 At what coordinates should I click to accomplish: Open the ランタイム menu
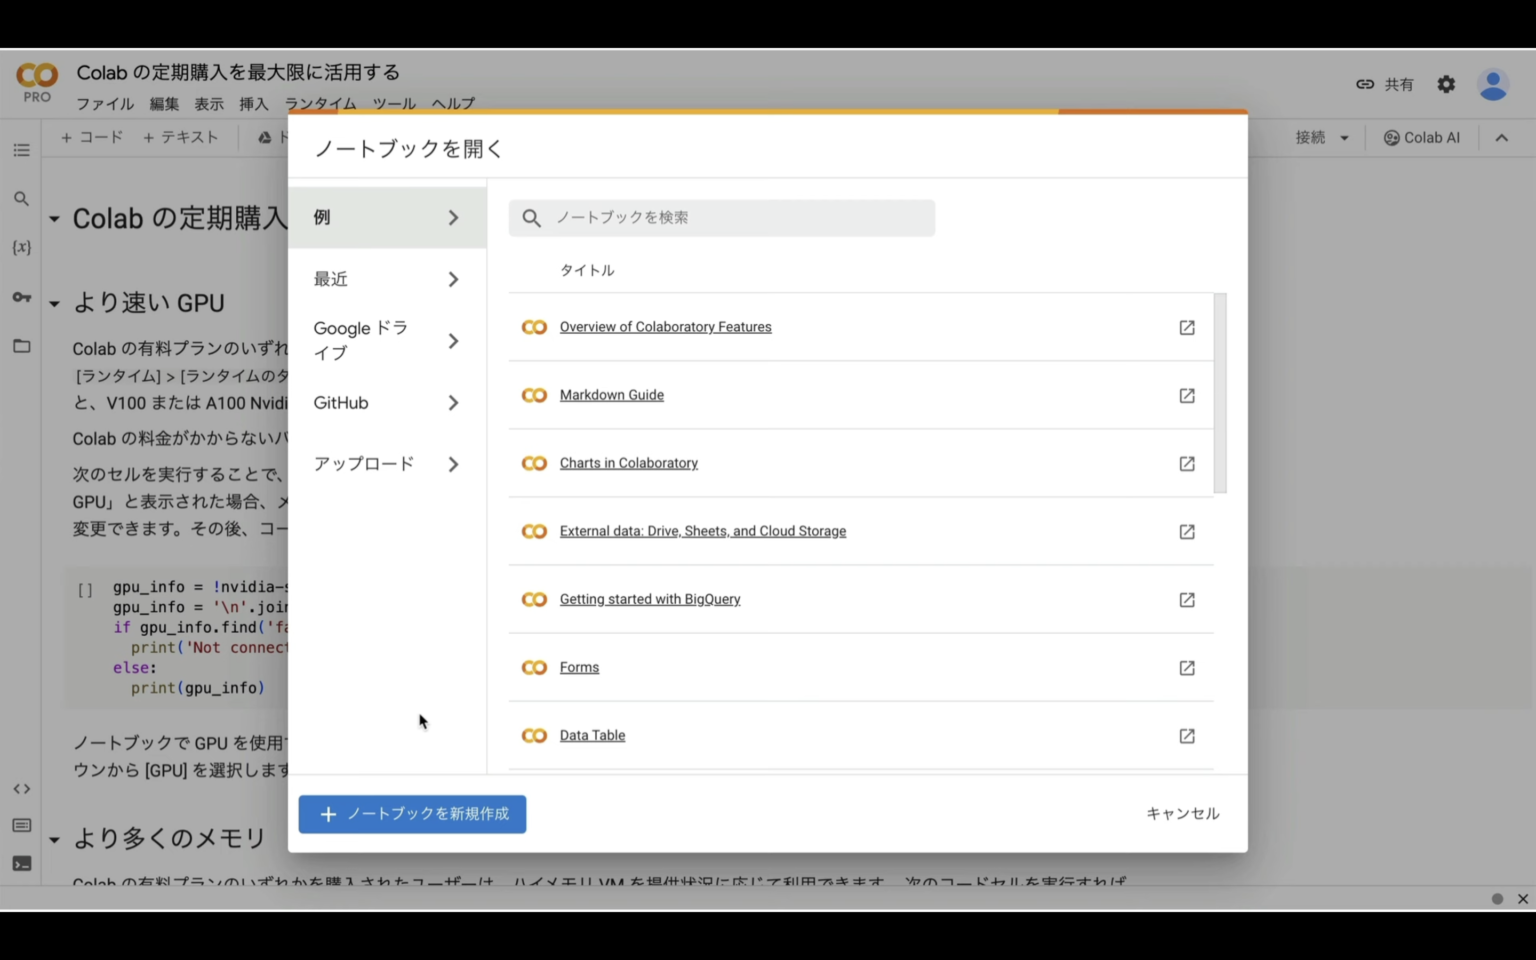318,103
